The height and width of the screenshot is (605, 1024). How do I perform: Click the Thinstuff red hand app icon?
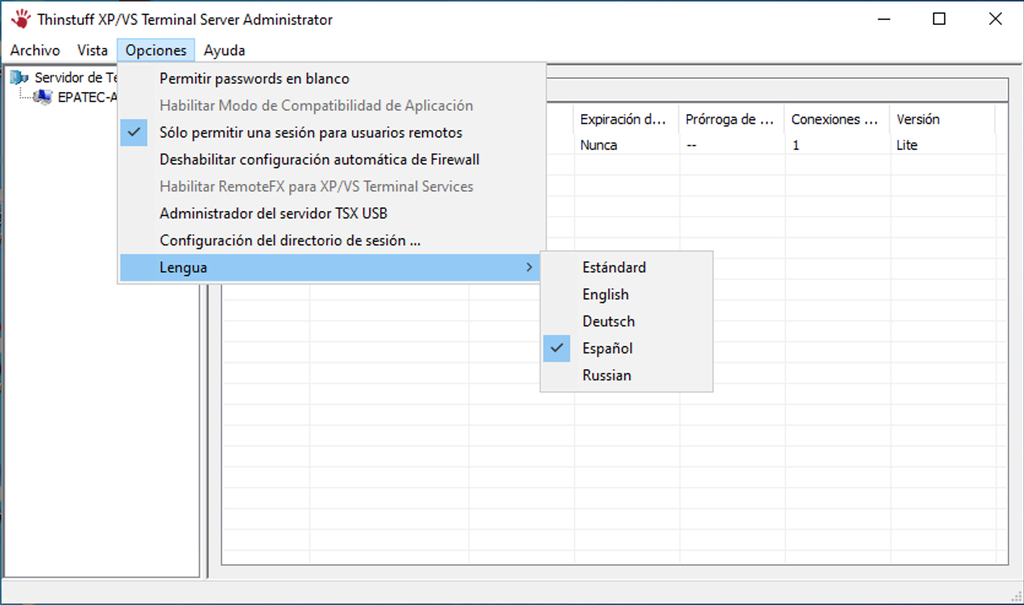point(20,19)
